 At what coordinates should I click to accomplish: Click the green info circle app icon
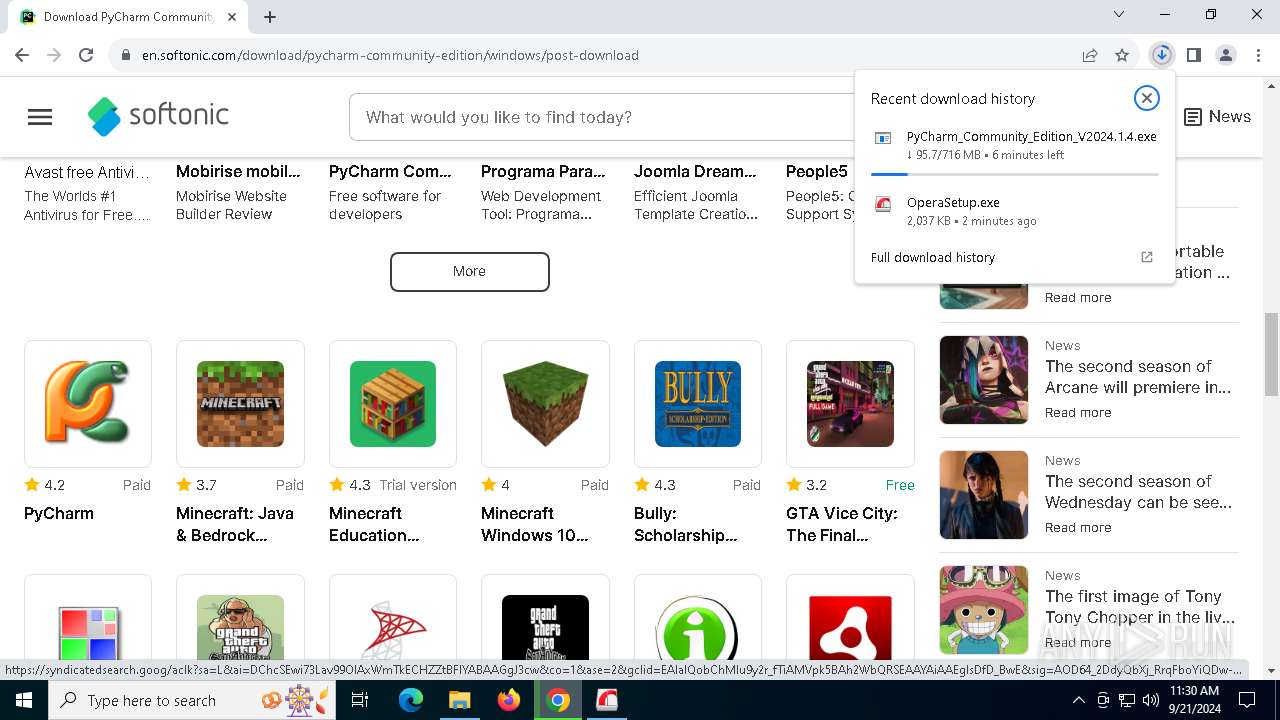(x=698, y=628)
